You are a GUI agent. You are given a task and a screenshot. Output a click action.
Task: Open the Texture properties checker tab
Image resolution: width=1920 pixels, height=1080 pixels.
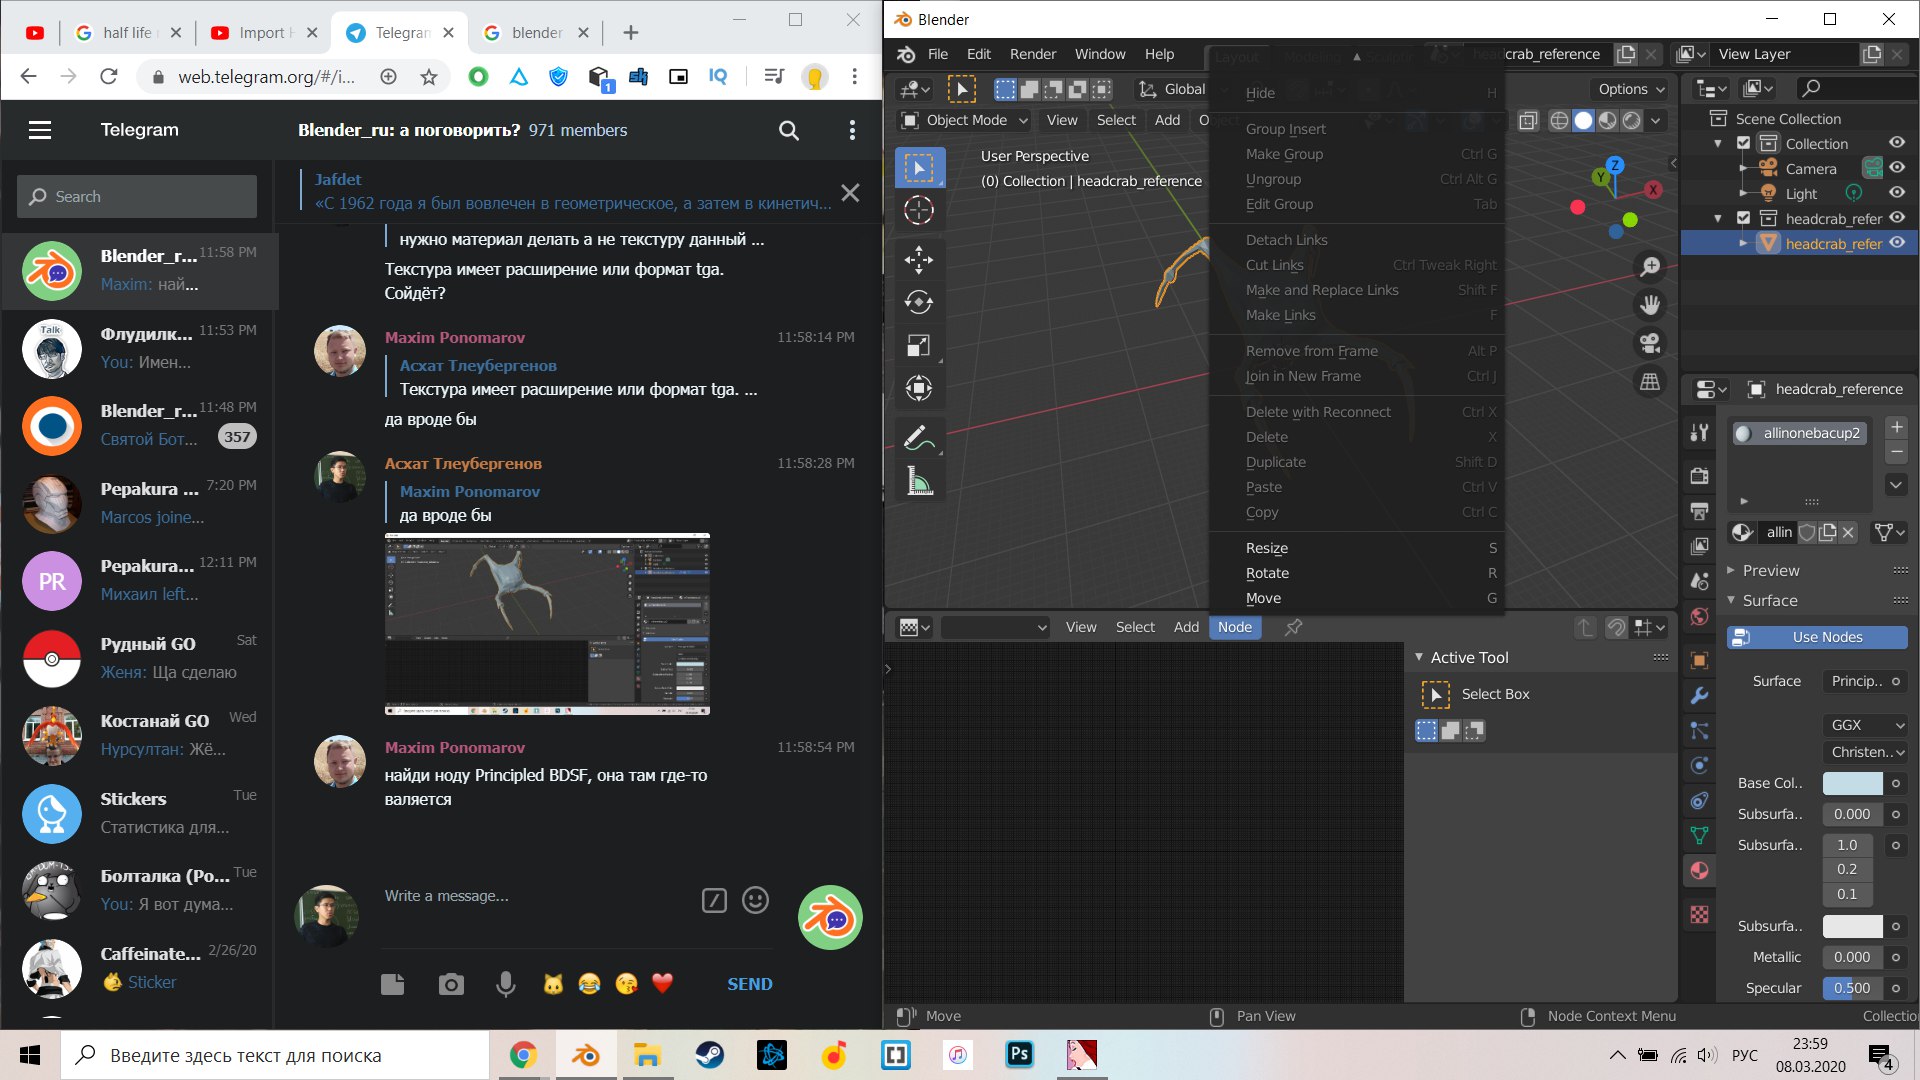pos(1699,914)
